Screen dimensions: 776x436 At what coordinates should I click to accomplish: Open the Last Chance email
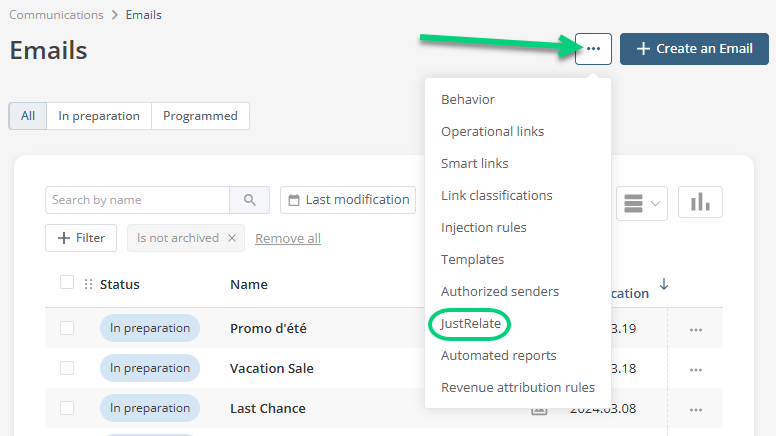point(268,409)
